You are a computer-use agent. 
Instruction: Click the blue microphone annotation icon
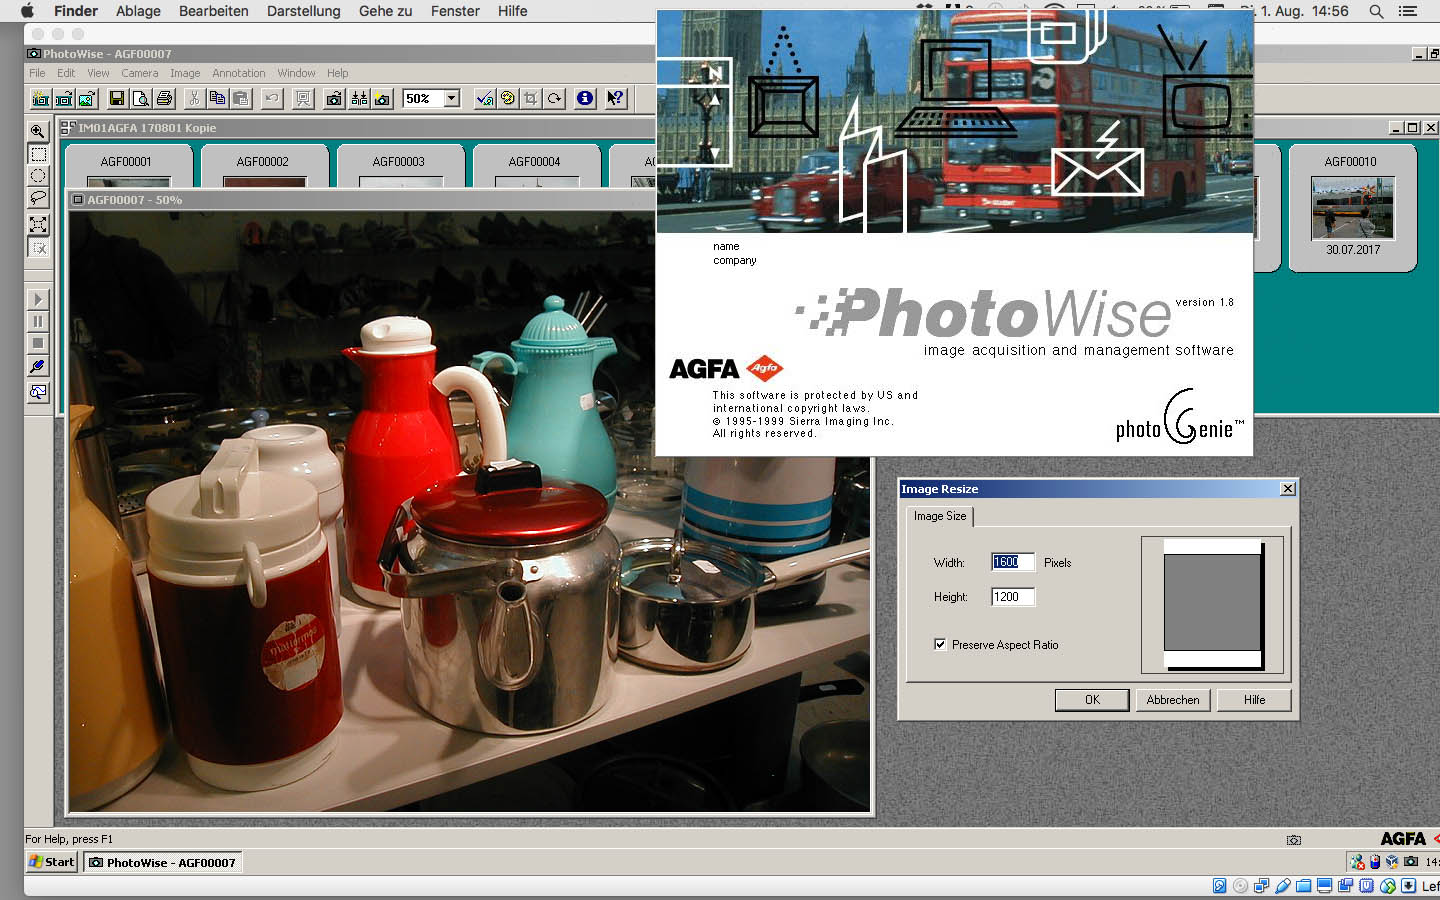coord(38,367)
